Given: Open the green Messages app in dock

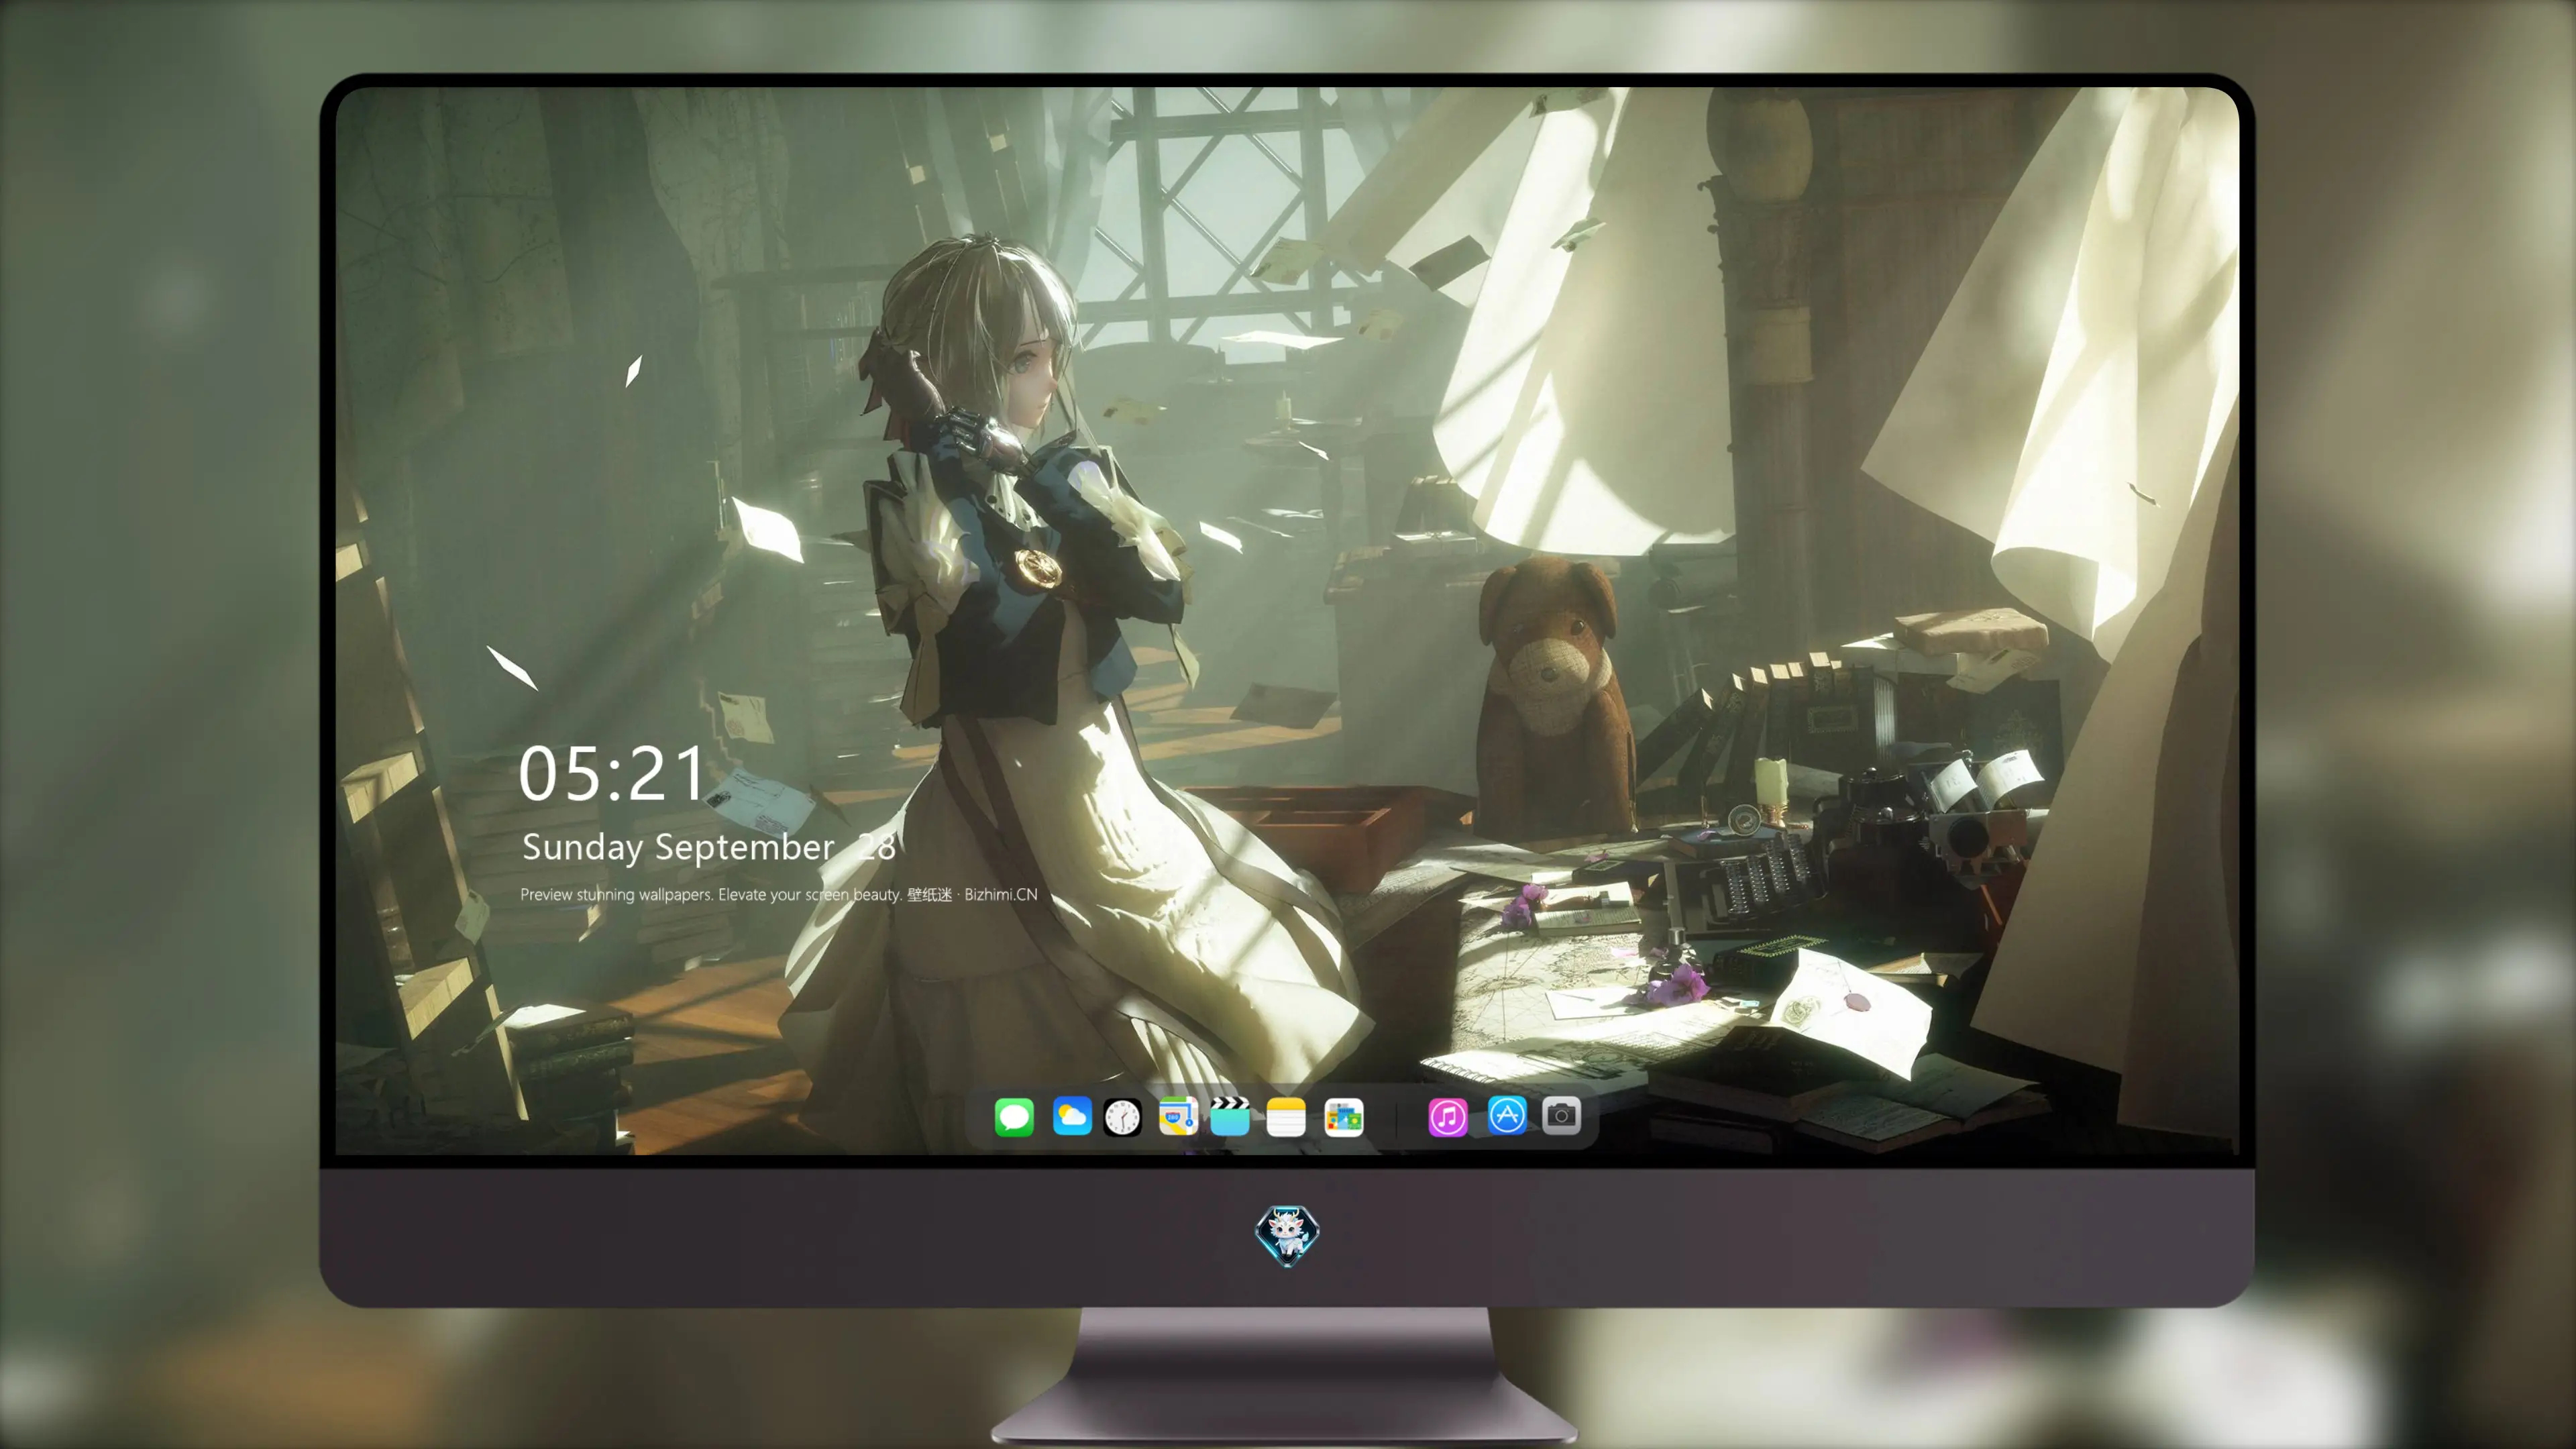Looking at the screenshot, I should (x=1014, y=1117).
